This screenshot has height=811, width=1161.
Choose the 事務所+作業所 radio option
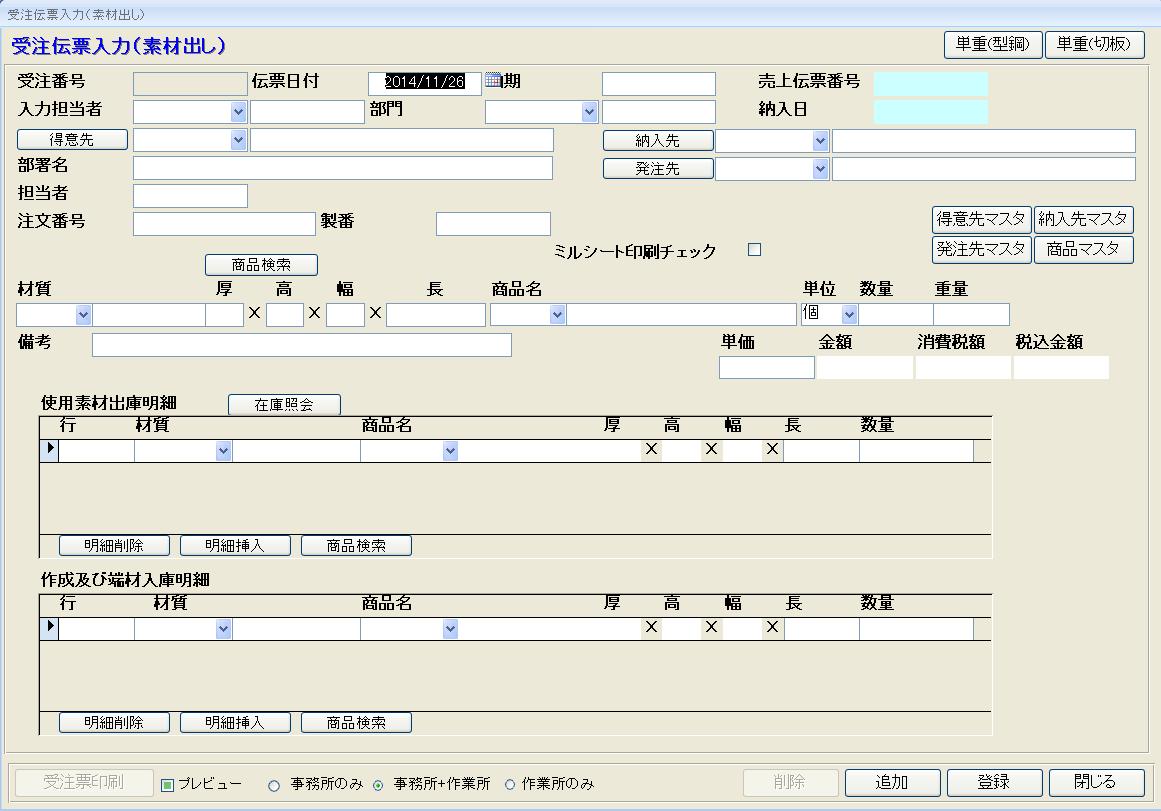coord(378,786)
